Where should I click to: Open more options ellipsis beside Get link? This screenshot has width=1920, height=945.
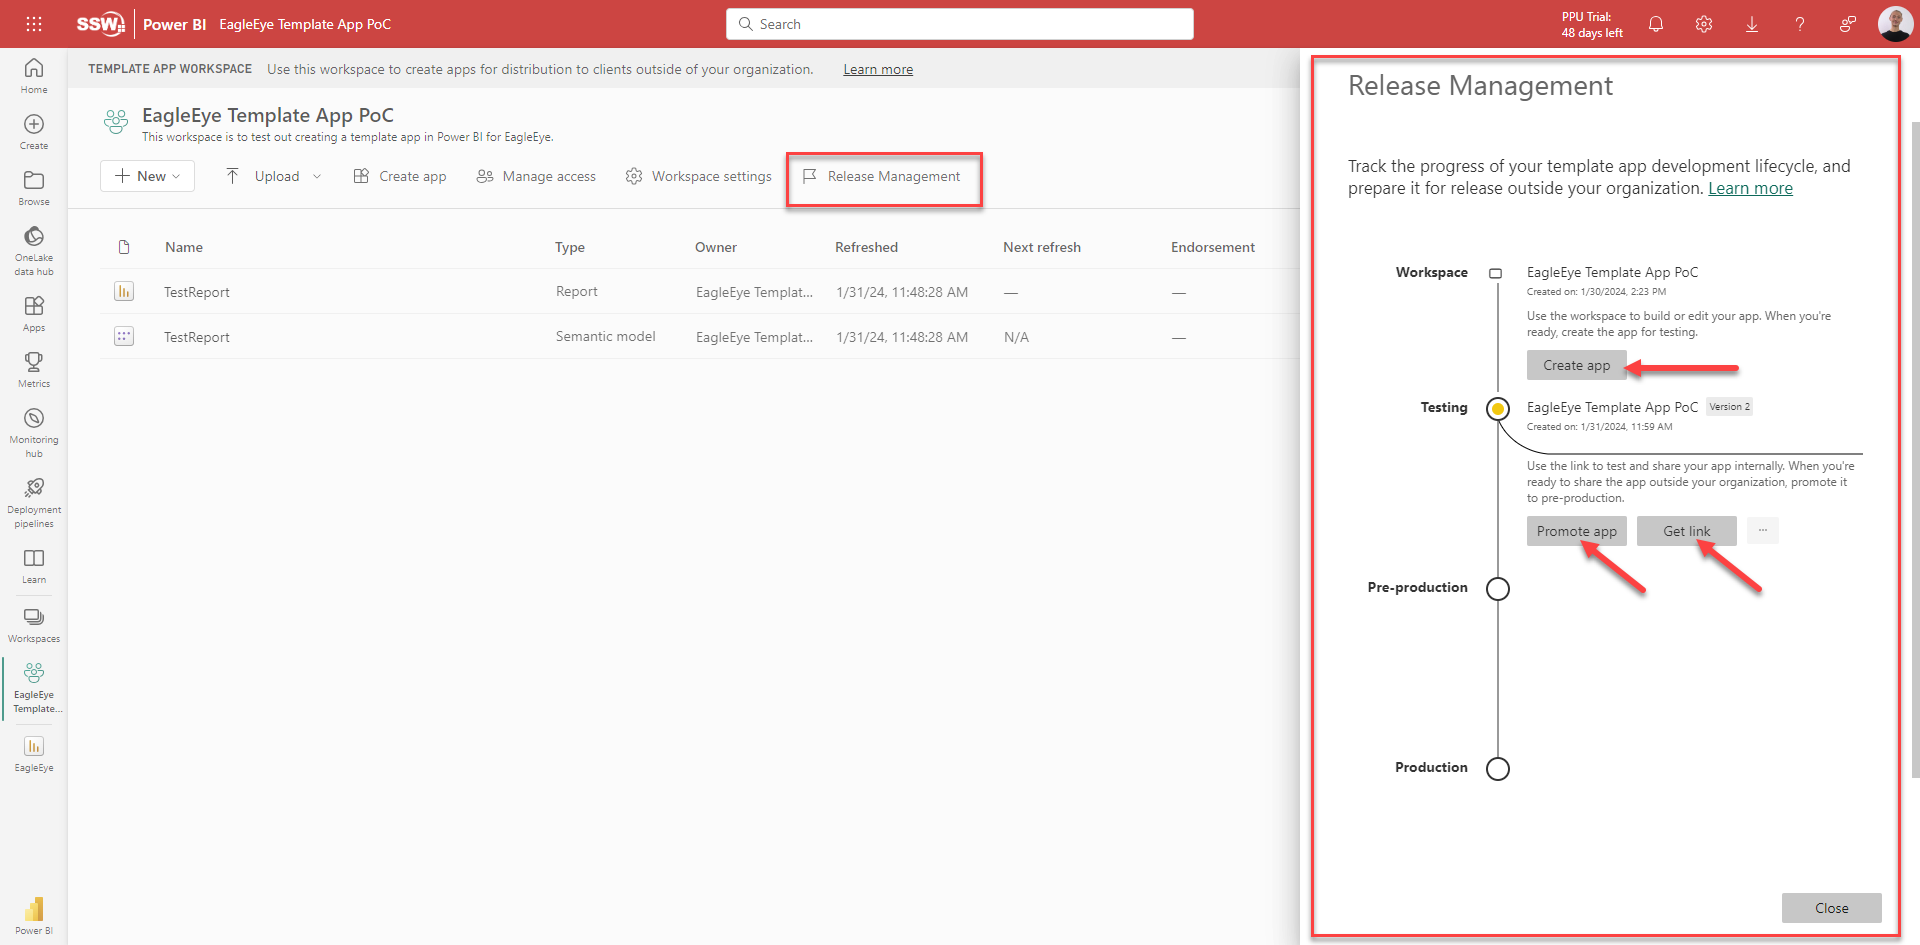click(x=1763, y=531)
